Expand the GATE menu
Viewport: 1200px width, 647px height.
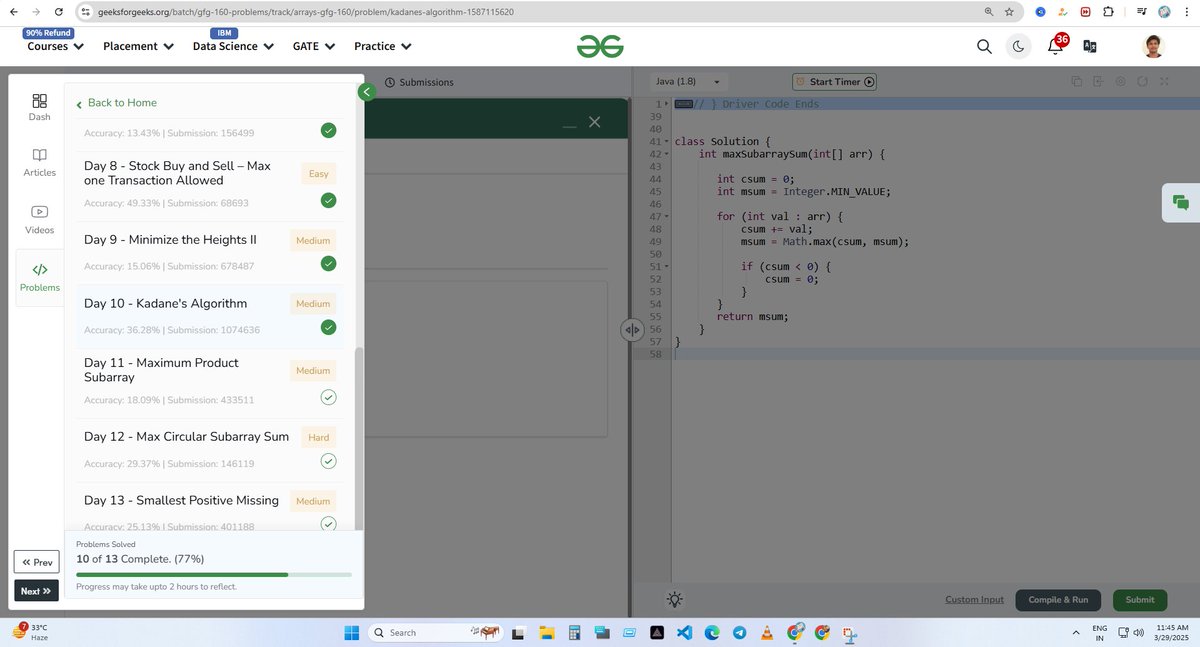point(313,46)
